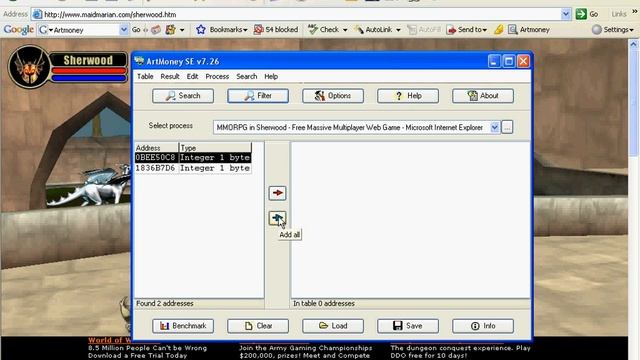This screenshot has height=360, width=640.
Task: Expand the Google search box dropdown arrow
Action: (124, 30)
